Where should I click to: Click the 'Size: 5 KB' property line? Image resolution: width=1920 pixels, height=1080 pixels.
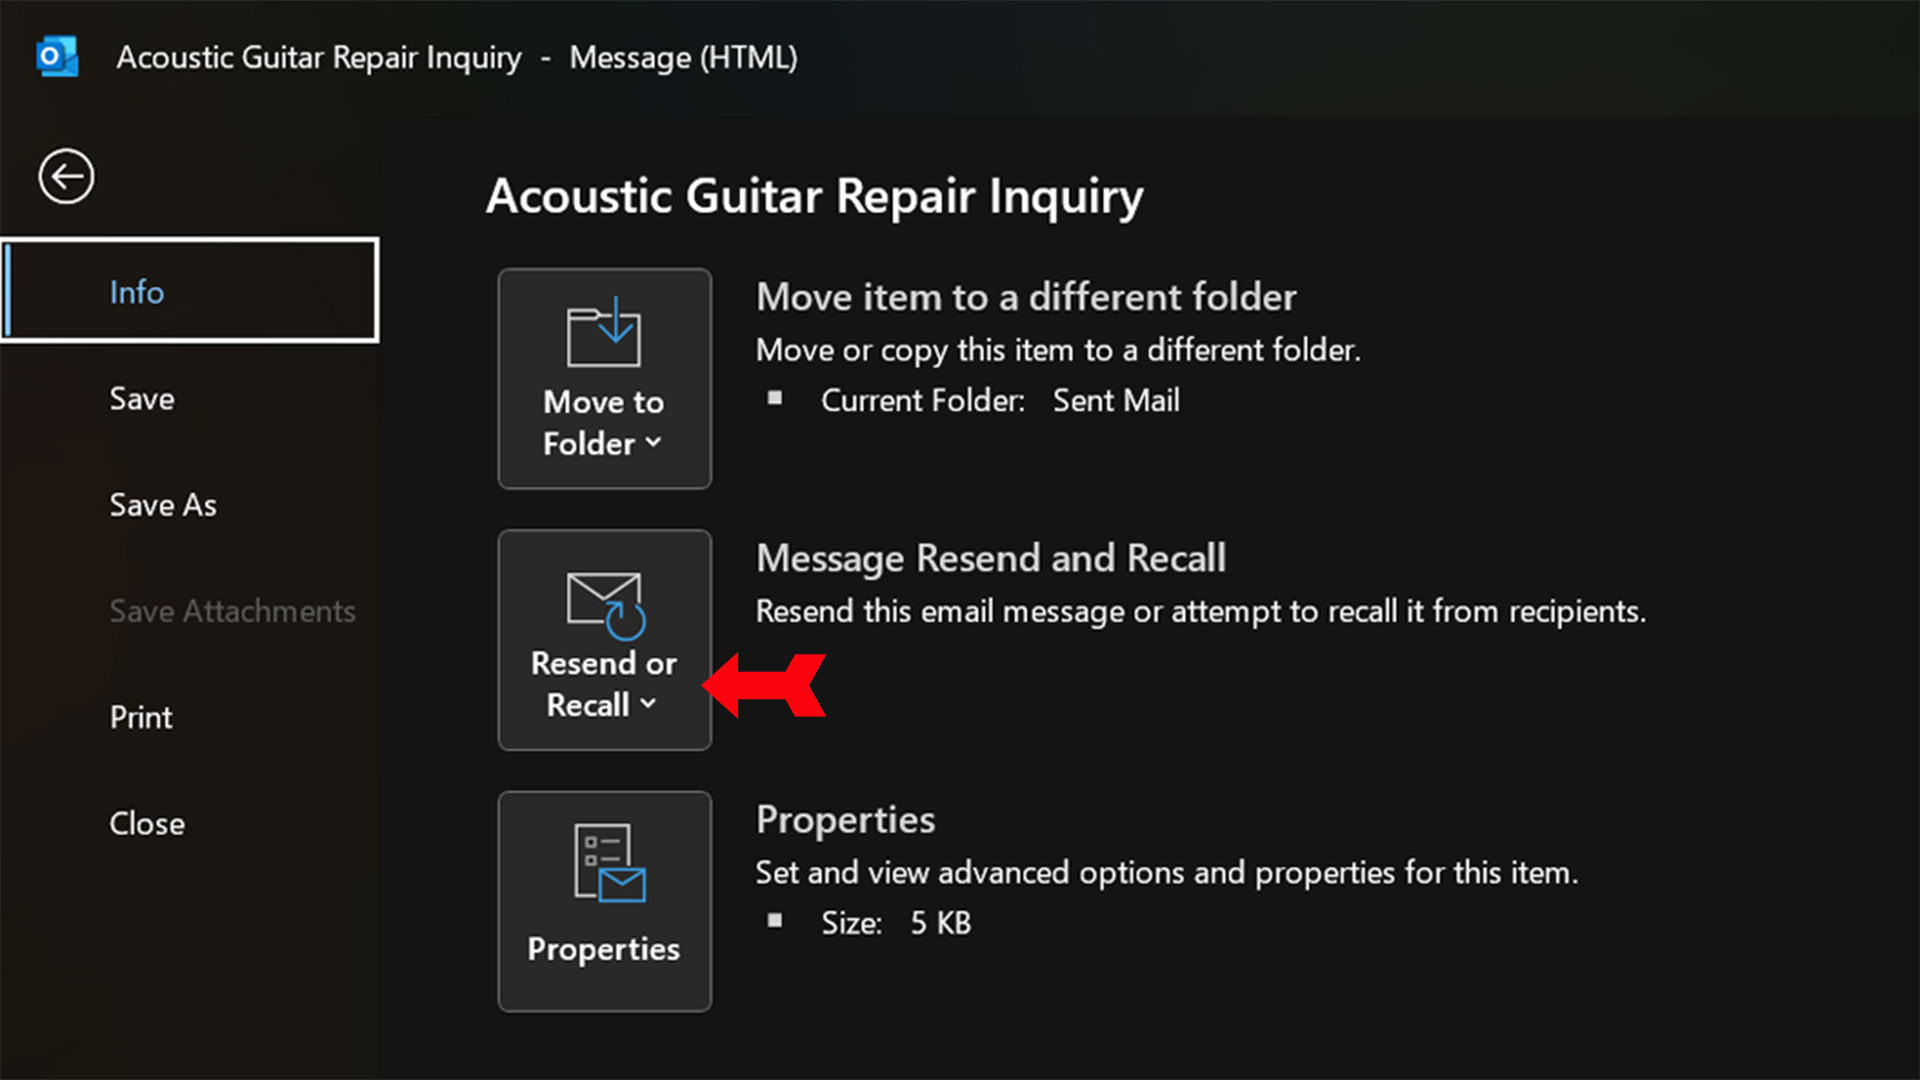896,923
